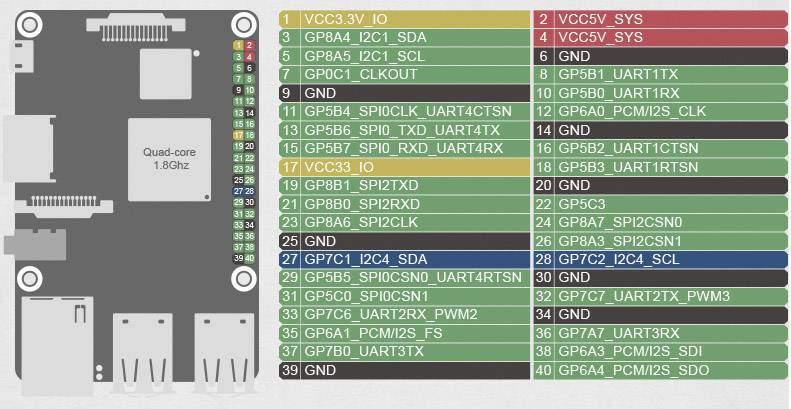Select pin 3 GP8A4_I2C1_SDA
The height and width of the screenshot is (409, 791).
click(403, 37)
